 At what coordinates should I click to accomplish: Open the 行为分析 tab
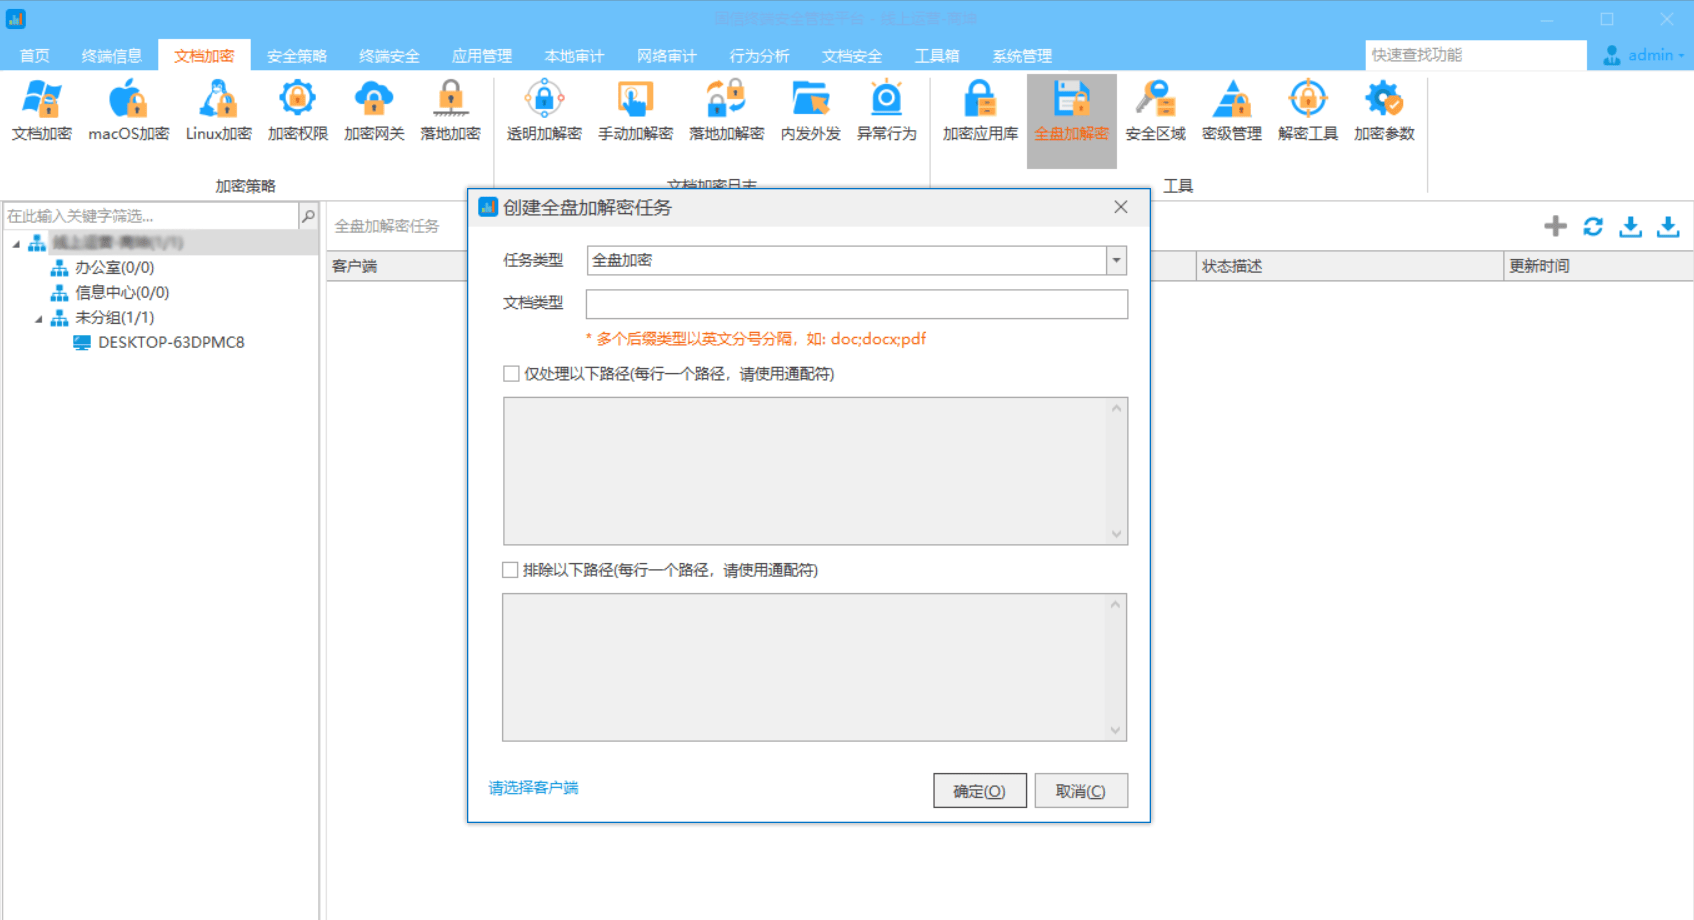click(x=759, y=55)
